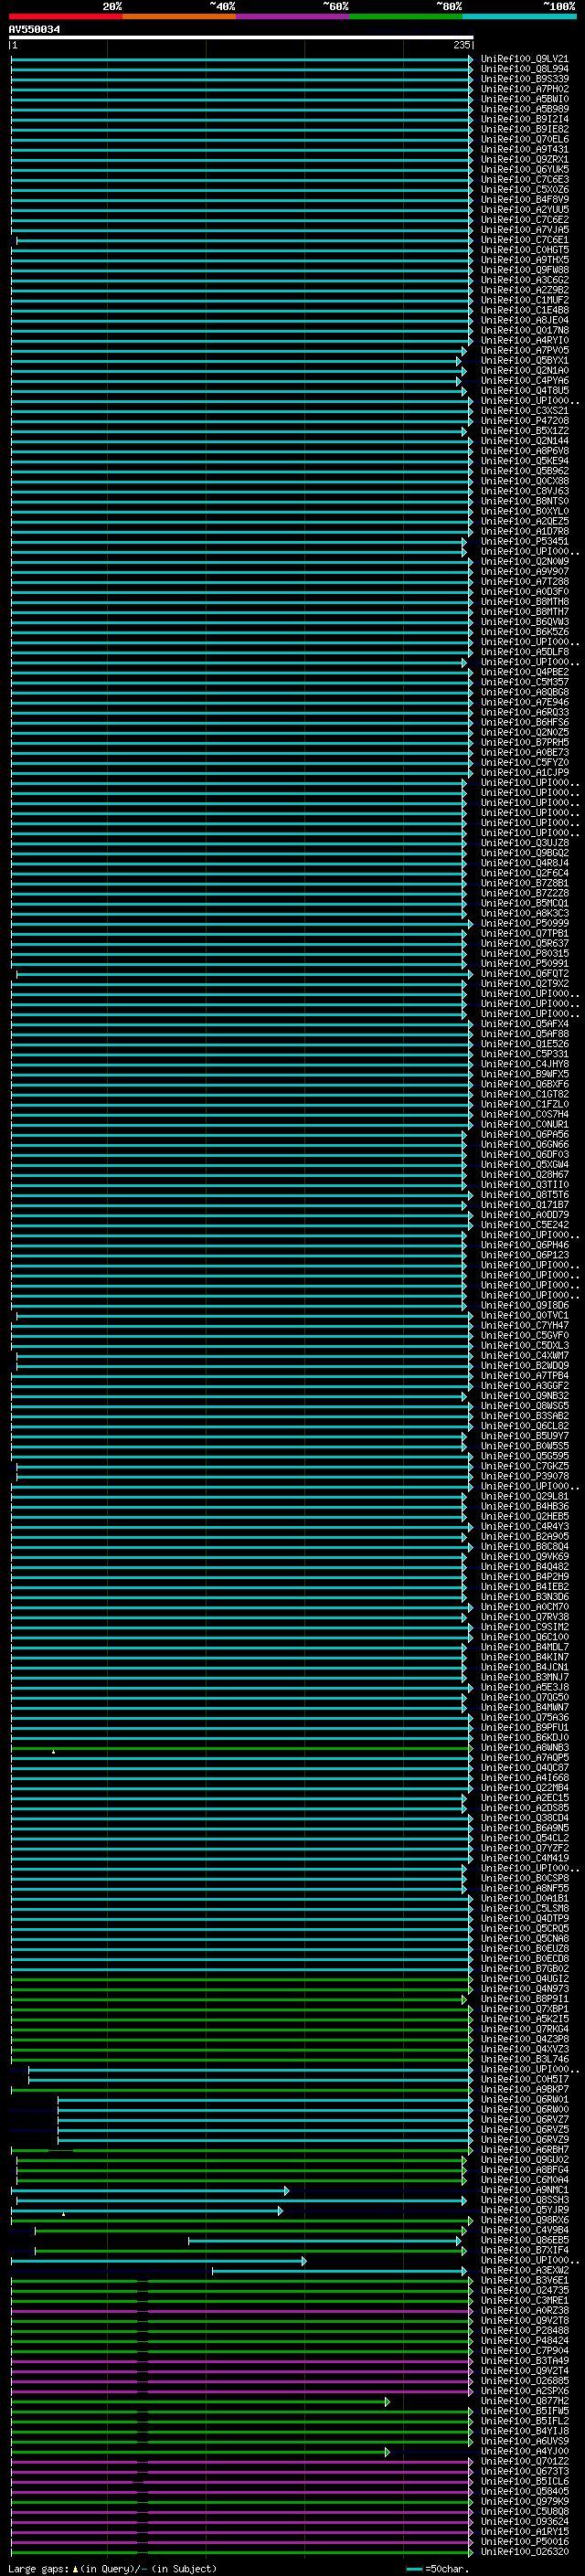Open hit UniRef100_Q8L994

pyautogui.click(x=525, y=69)
